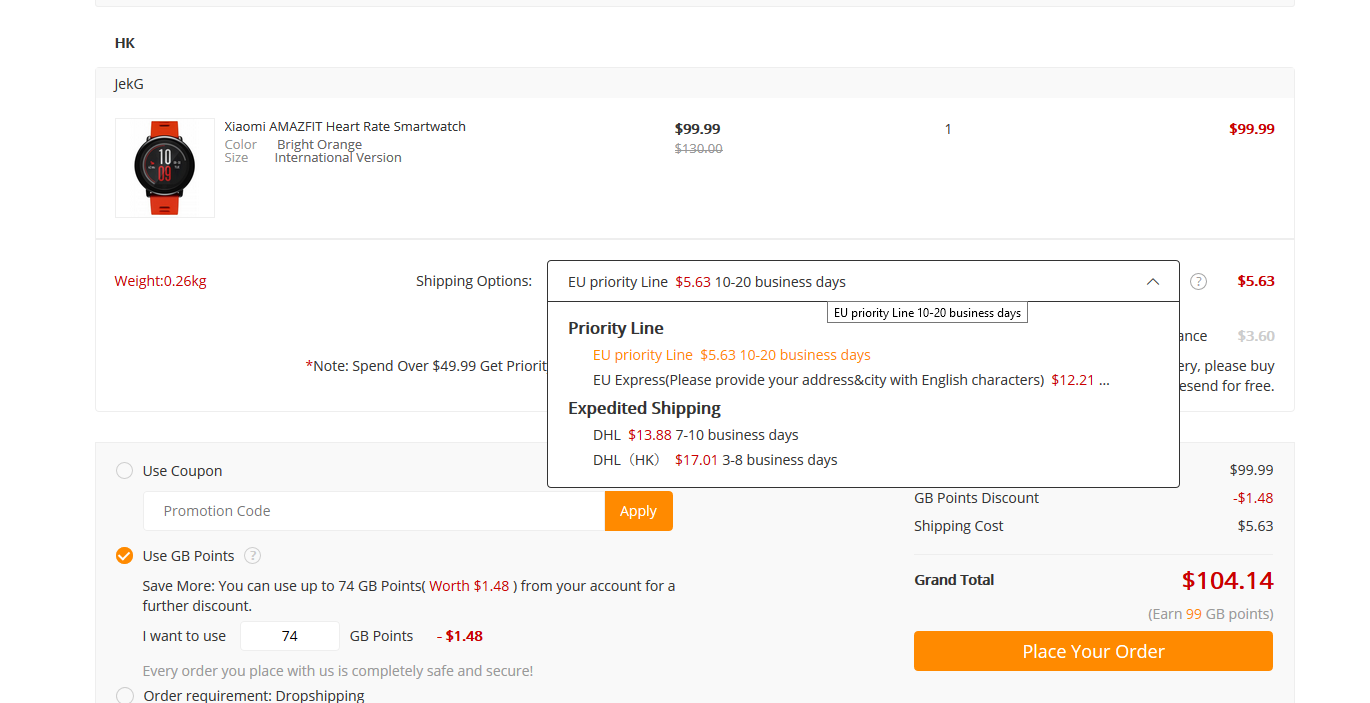
Task: Pick DHL $13.88 7-10 business days
Action: pyautogui.click(x=695, y=435)
